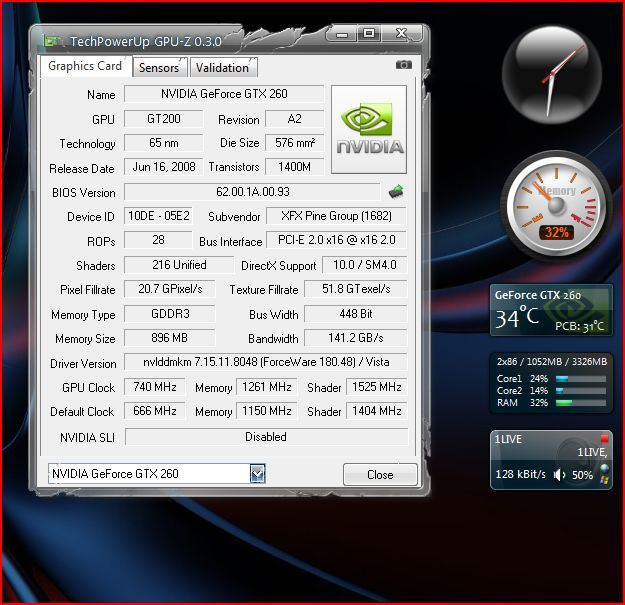Open the Validation tab

(x=223, y=68)
